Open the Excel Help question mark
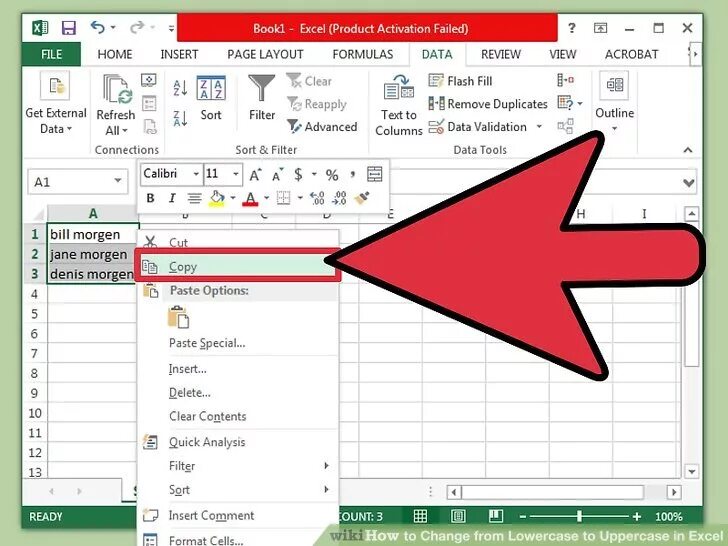The image size is (728, 546). (x=572, y=28)
